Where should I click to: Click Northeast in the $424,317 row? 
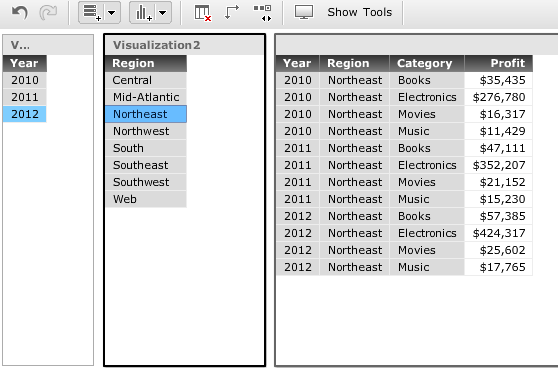(354, 233)
